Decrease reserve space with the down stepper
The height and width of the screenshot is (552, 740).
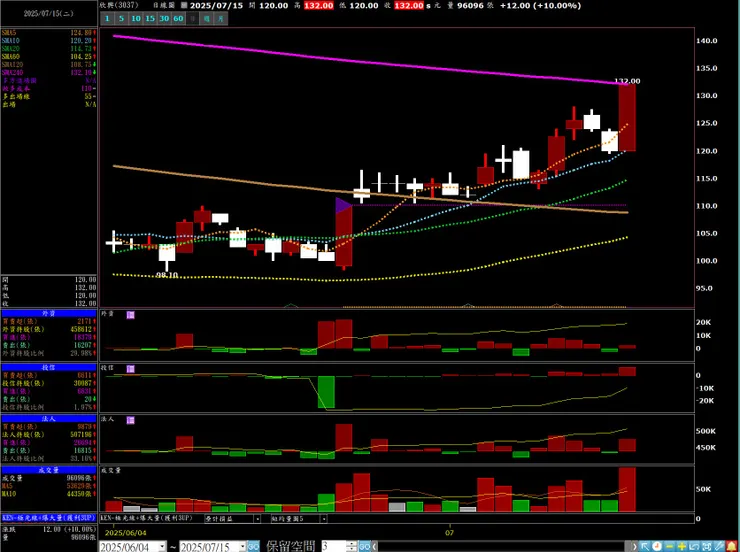[x=352, y=549]
